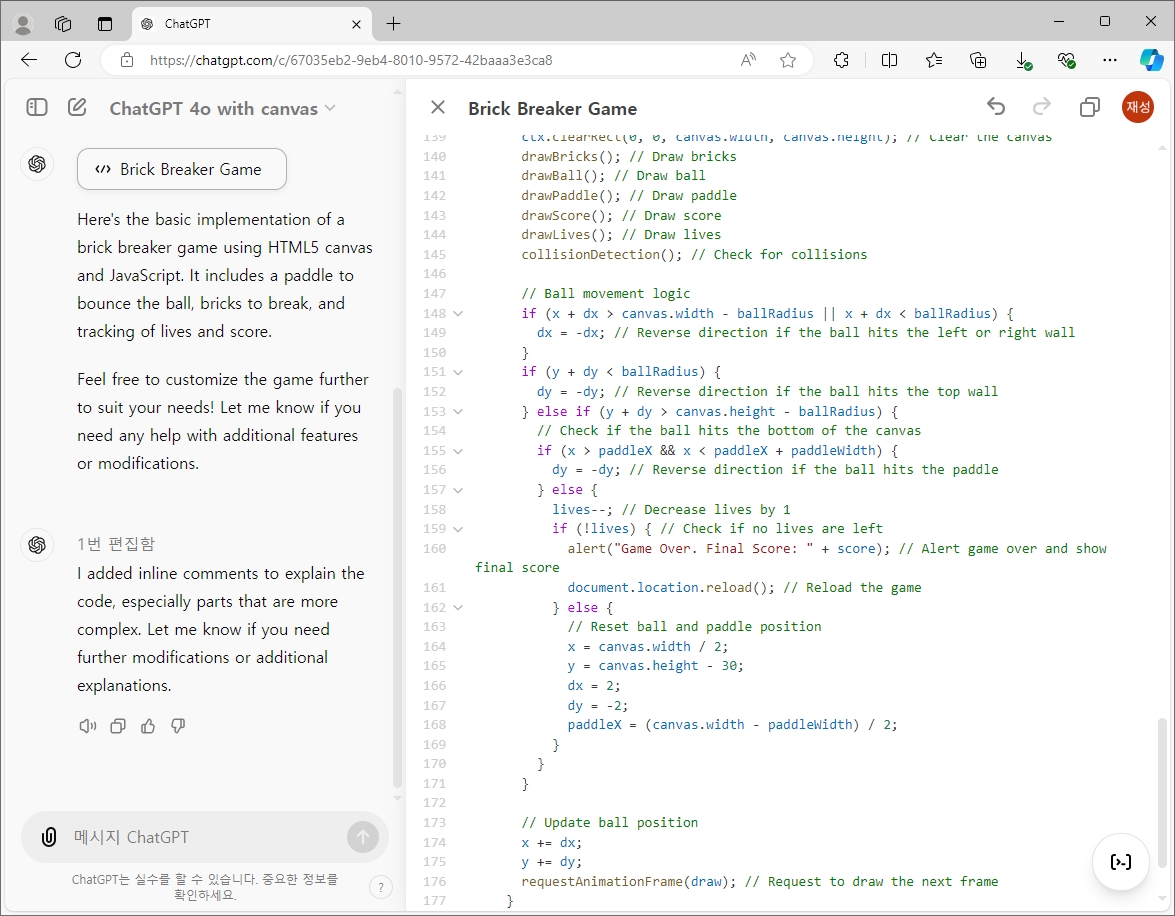Image resolution: width=1175 pixels, height=916 pixels.
Task: Redo canvas edit arrow
Action: 1042,107
